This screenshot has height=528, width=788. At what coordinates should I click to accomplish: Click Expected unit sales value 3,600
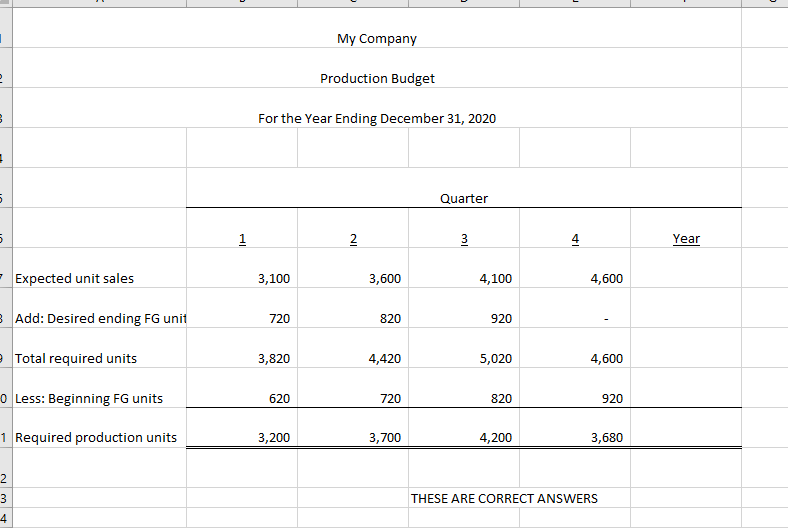coord(353,268)
